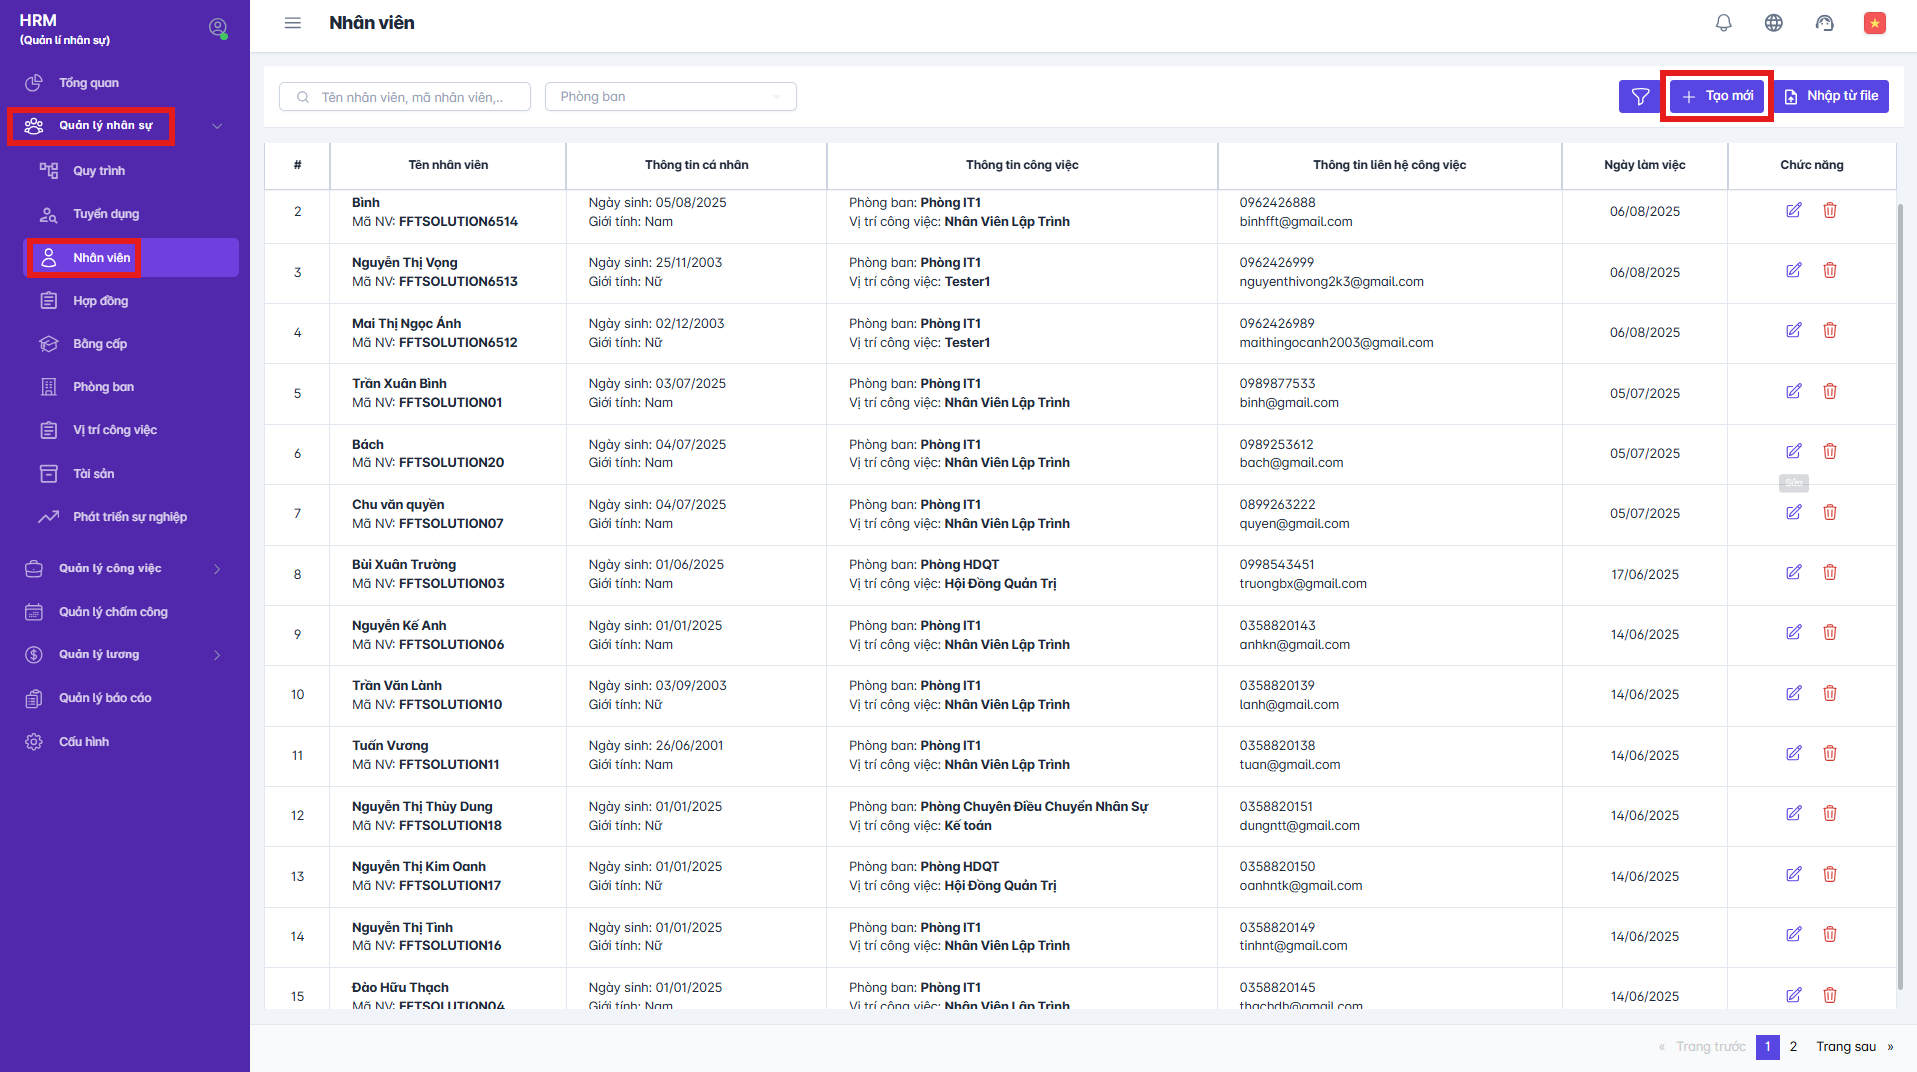Click the notification bell icon
The height and width of the screenshot is (1072, 1917).
click(x=1723, y=23)
